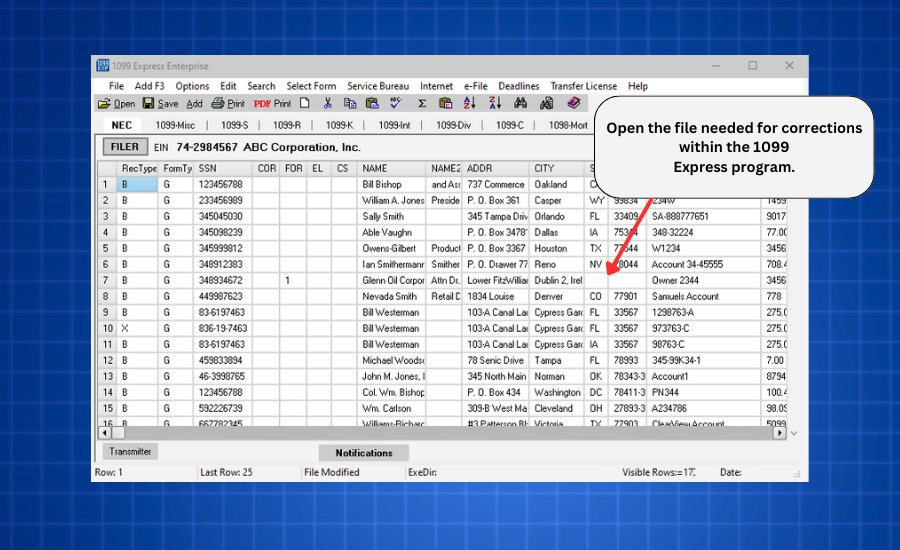900x550 pixels.
Task: Open the e-File menu
Action: [475, 86]
